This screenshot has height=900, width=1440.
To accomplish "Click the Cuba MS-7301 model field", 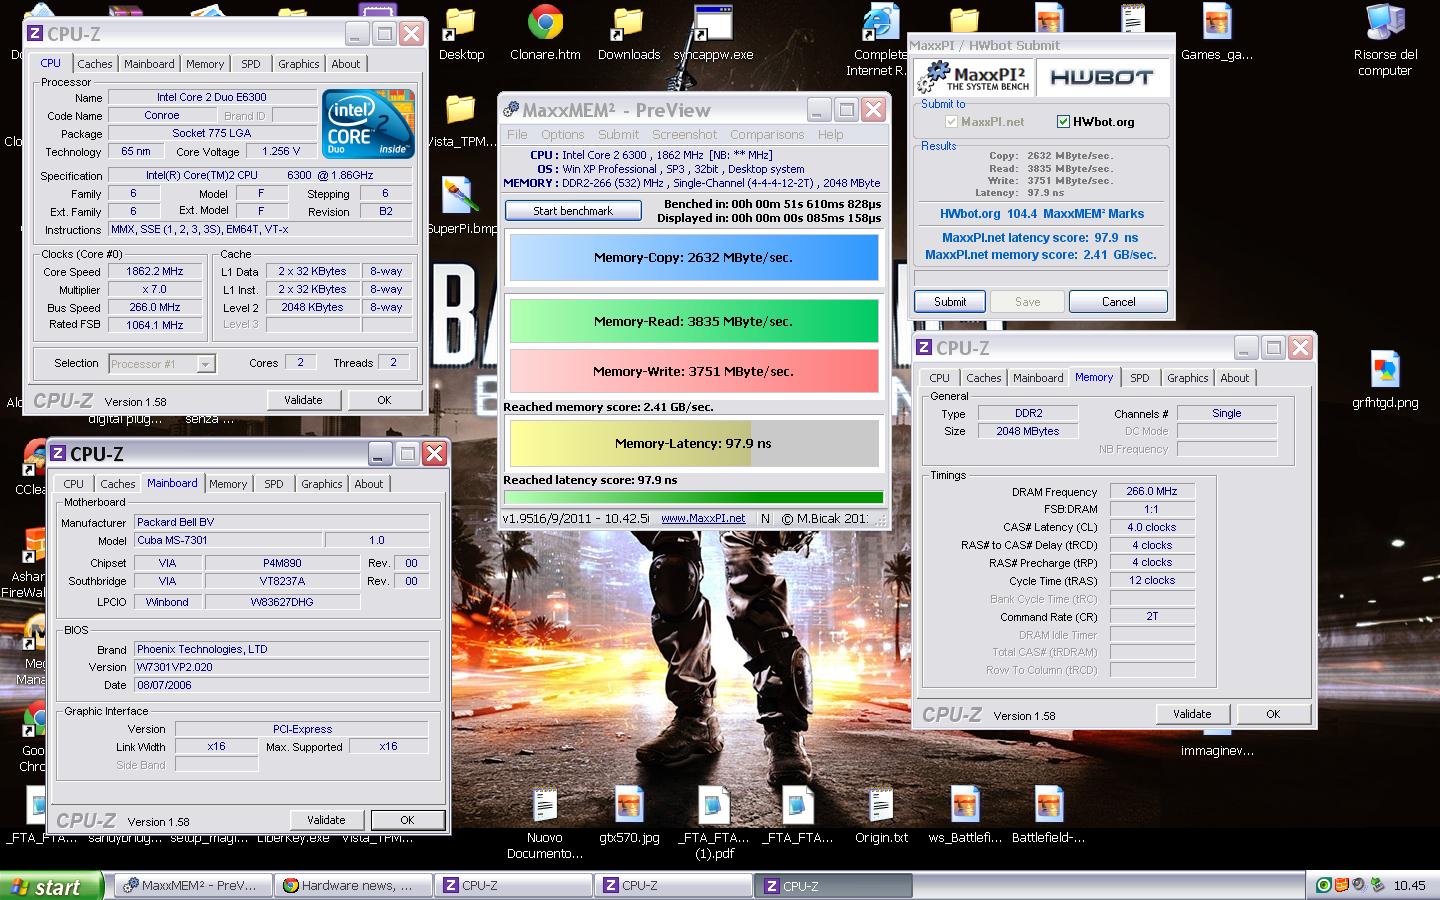I will pyautogui.click(x=231, y=540).
